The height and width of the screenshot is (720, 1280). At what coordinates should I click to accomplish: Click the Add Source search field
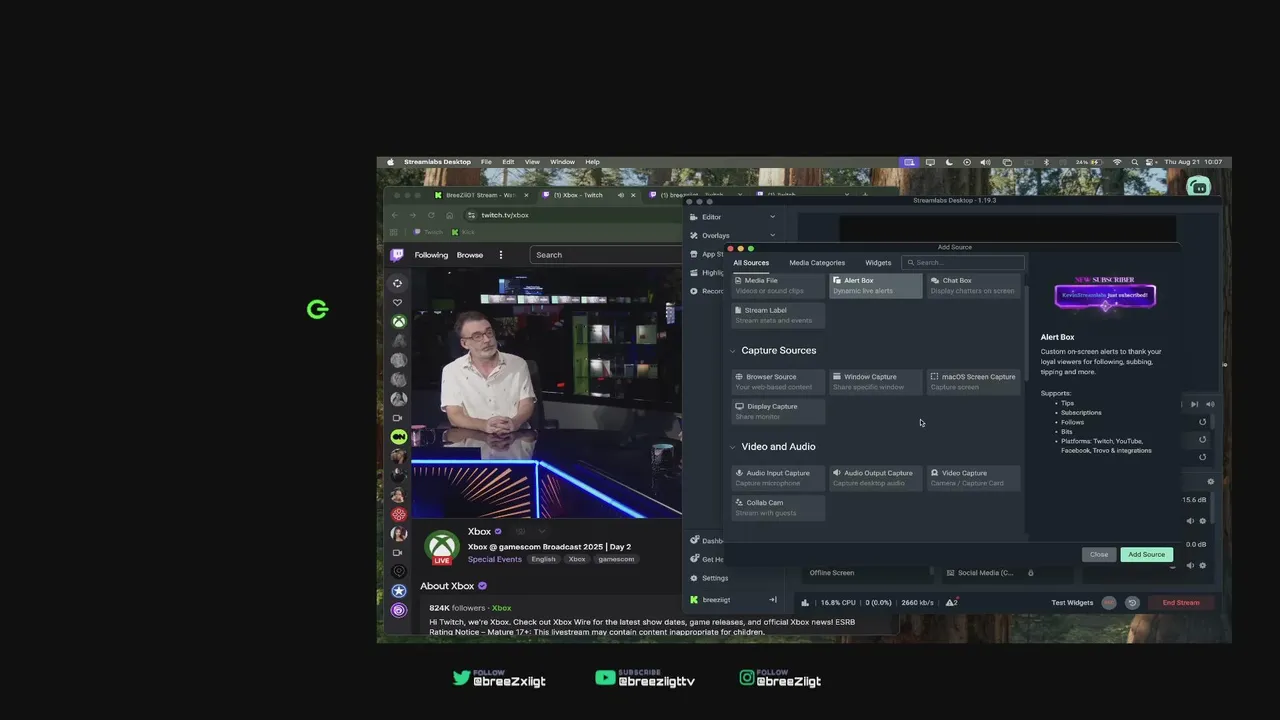coord(963,263)
